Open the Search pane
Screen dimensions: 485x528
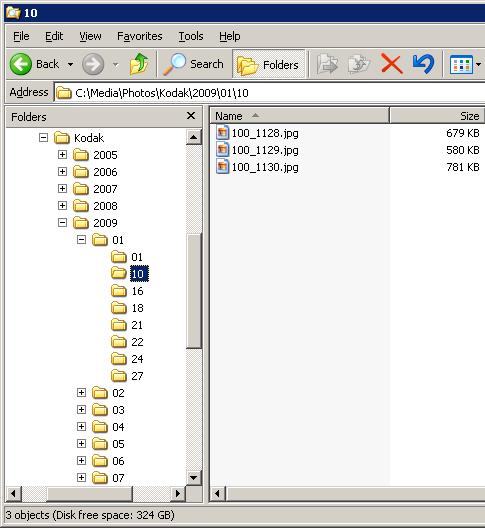coord(193,64)
